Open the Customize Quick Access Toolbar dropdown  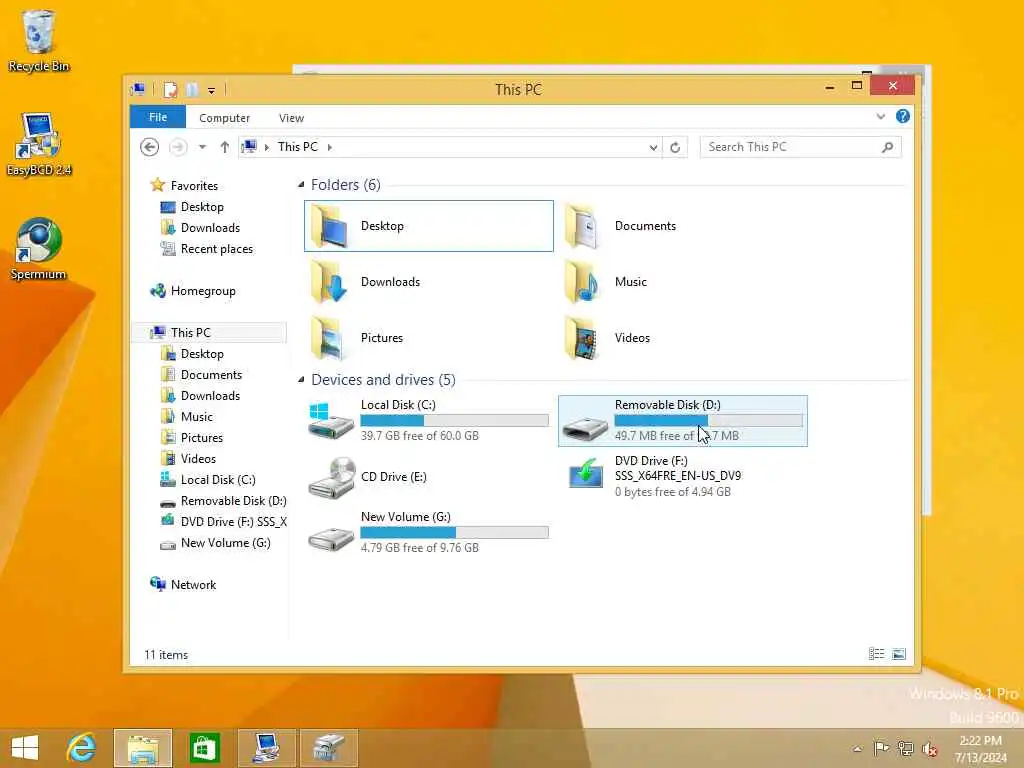(x=211, y=90)
